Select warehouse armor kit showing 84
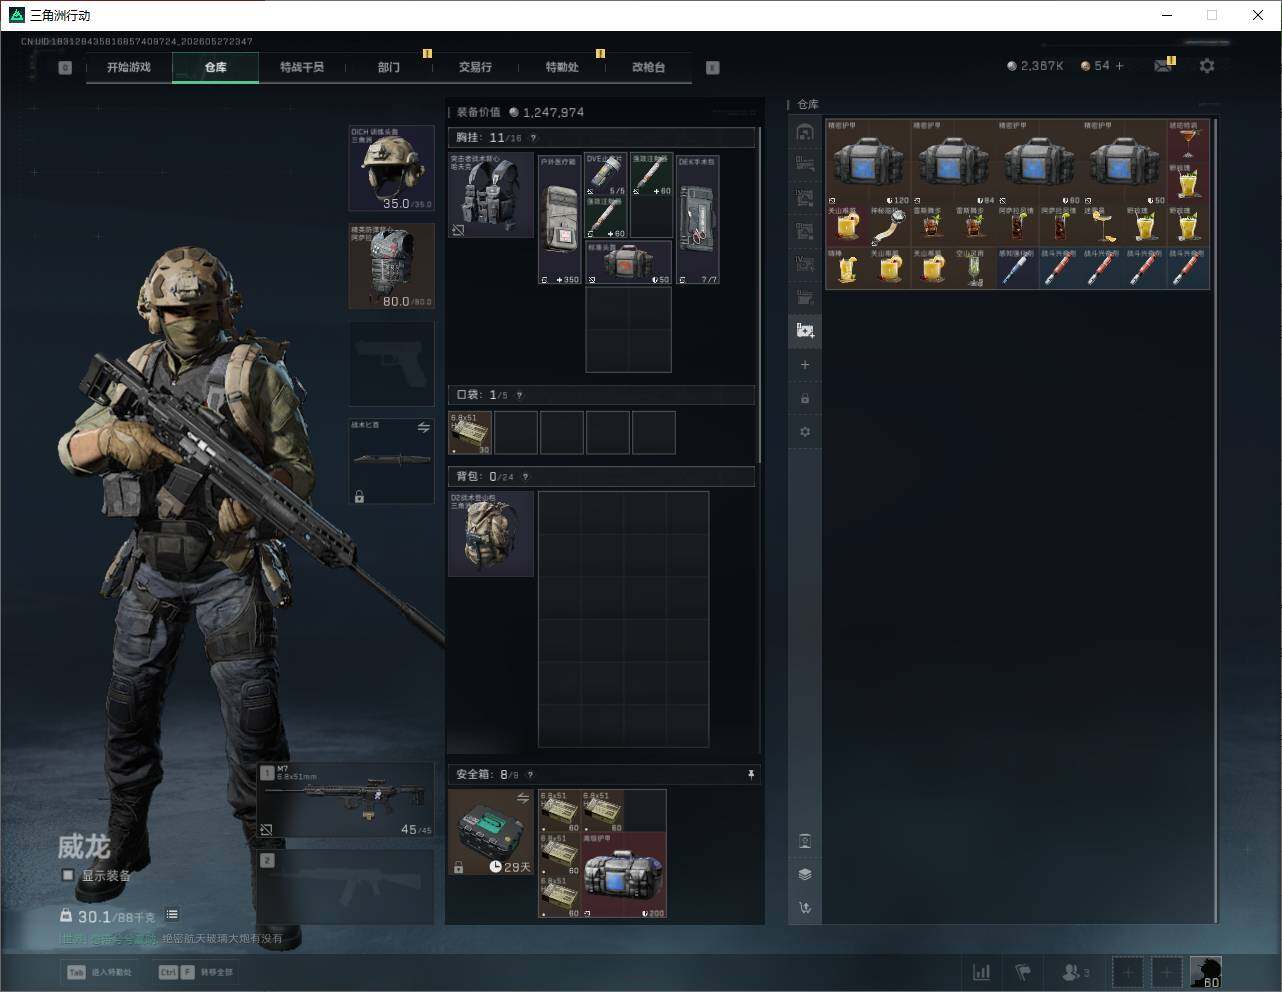The width and height of the screenshot is (1282, 992). (954, 162)
